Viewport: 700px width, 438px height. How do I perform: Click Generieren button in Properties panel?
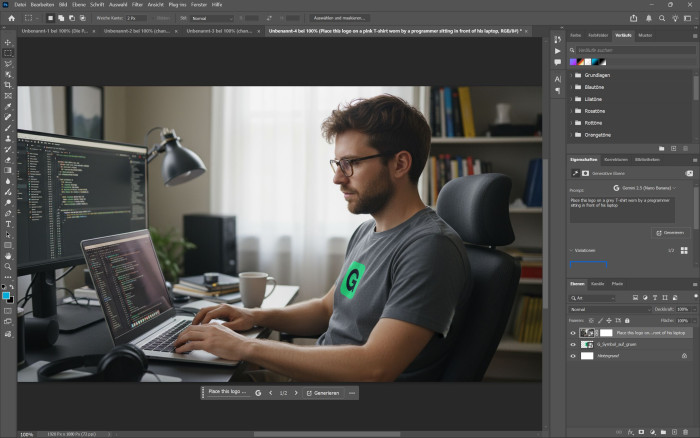[x=670, y=233]
